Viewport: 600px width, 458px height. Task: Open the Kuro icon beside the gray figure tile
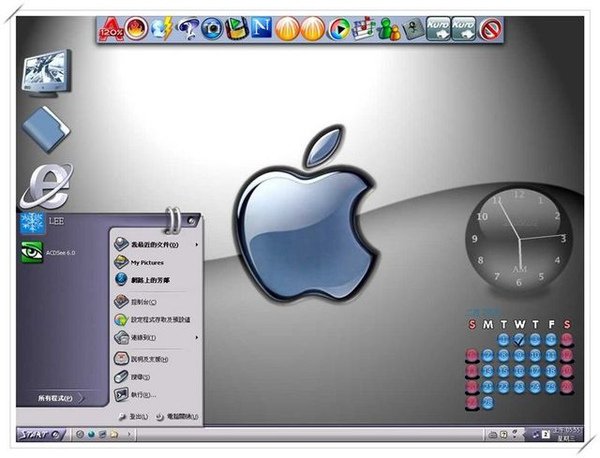(x=439, y=29)
